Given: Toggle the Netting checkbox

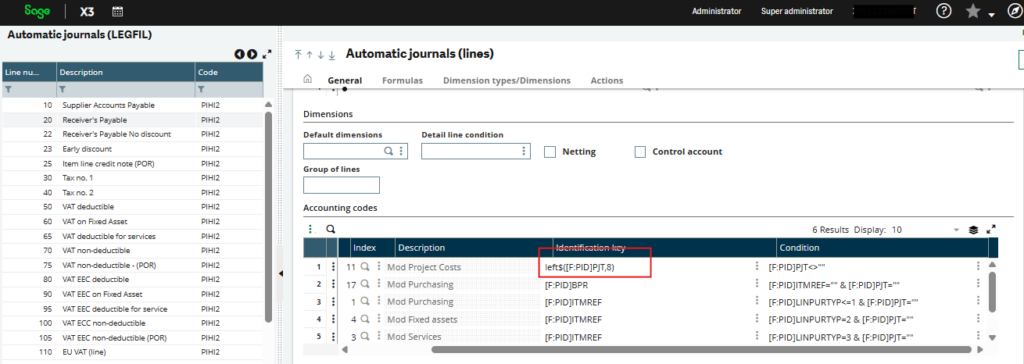Looking at the screenshot, I should (550, 152).
